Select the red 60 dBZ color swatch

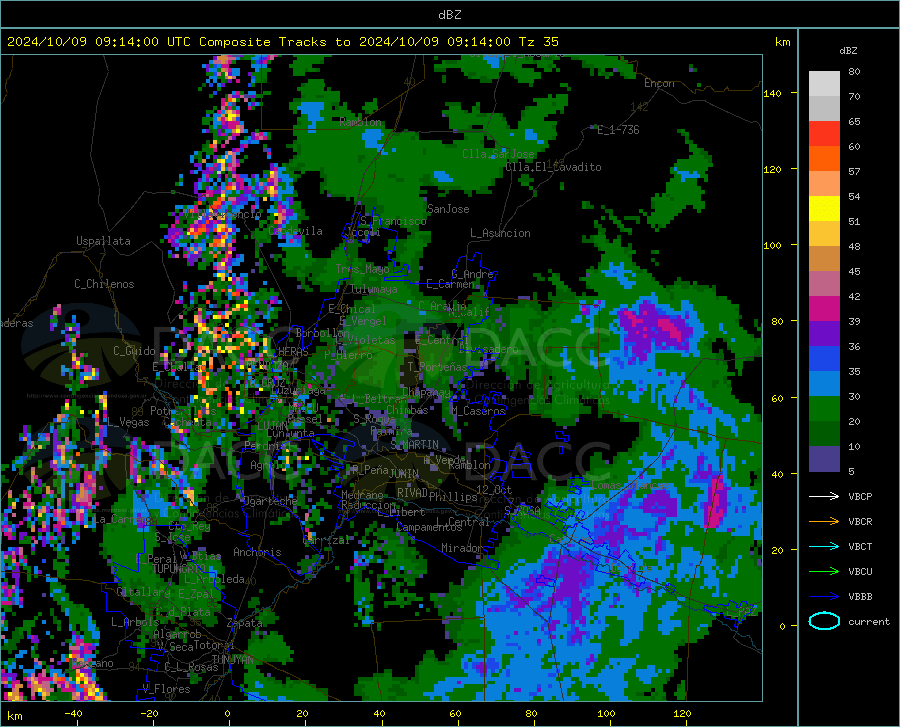[x=824, y=134]
